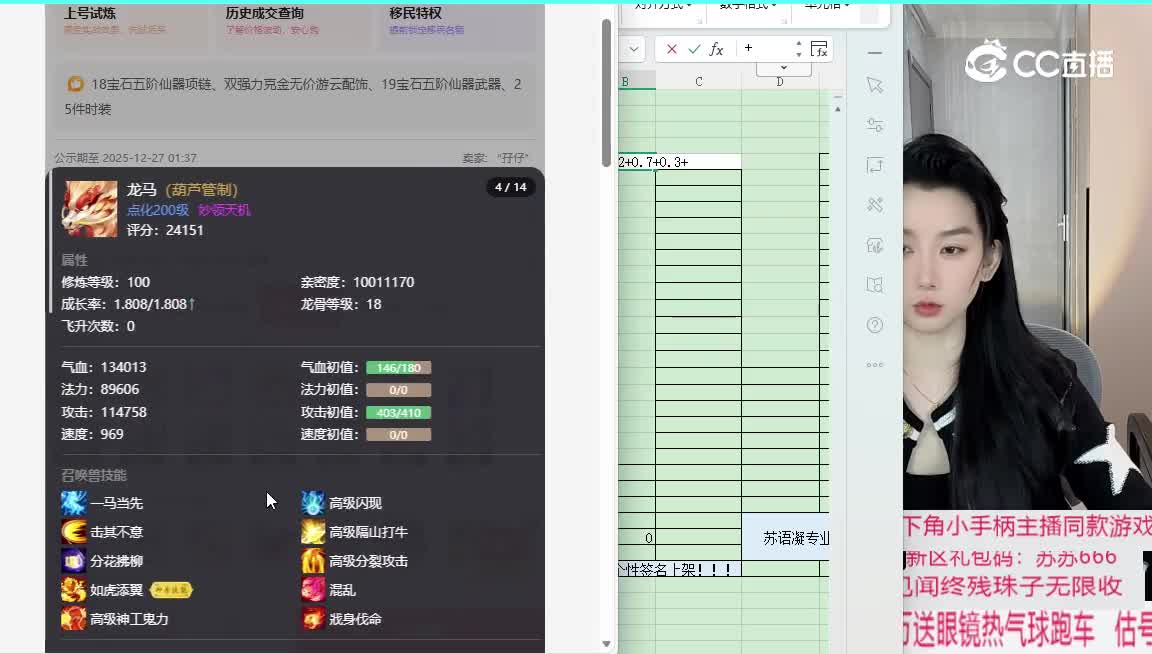
Task: Click the 龙骨等级: 18 value
Action: click(x=341, y=304)
